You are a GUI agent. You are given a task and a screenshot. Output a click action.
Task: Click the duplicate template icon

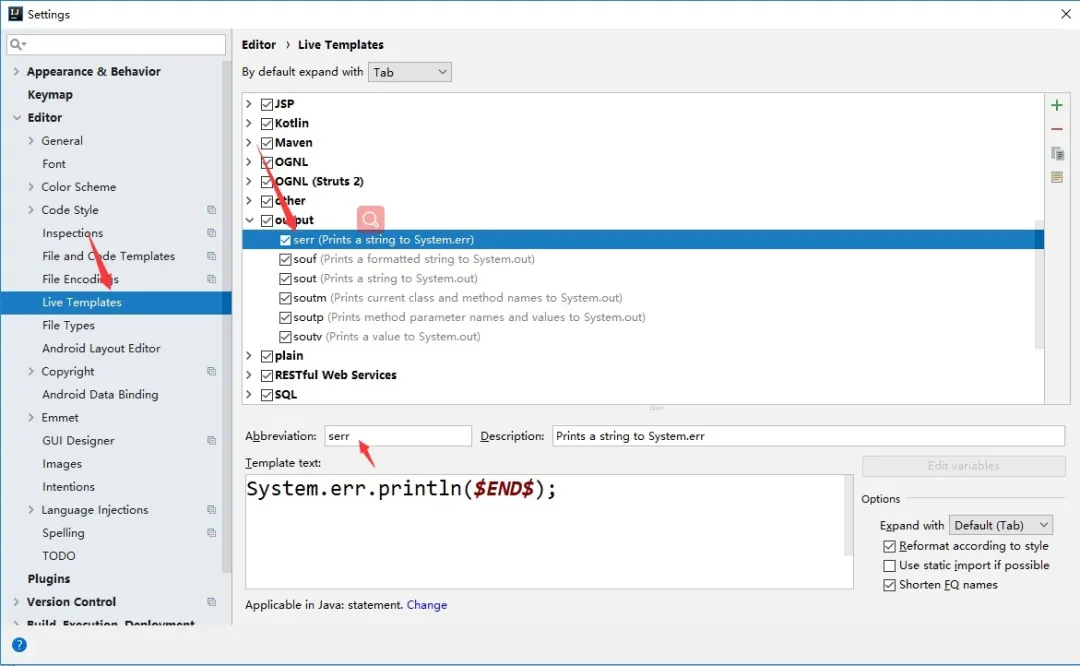point(1057,154)
